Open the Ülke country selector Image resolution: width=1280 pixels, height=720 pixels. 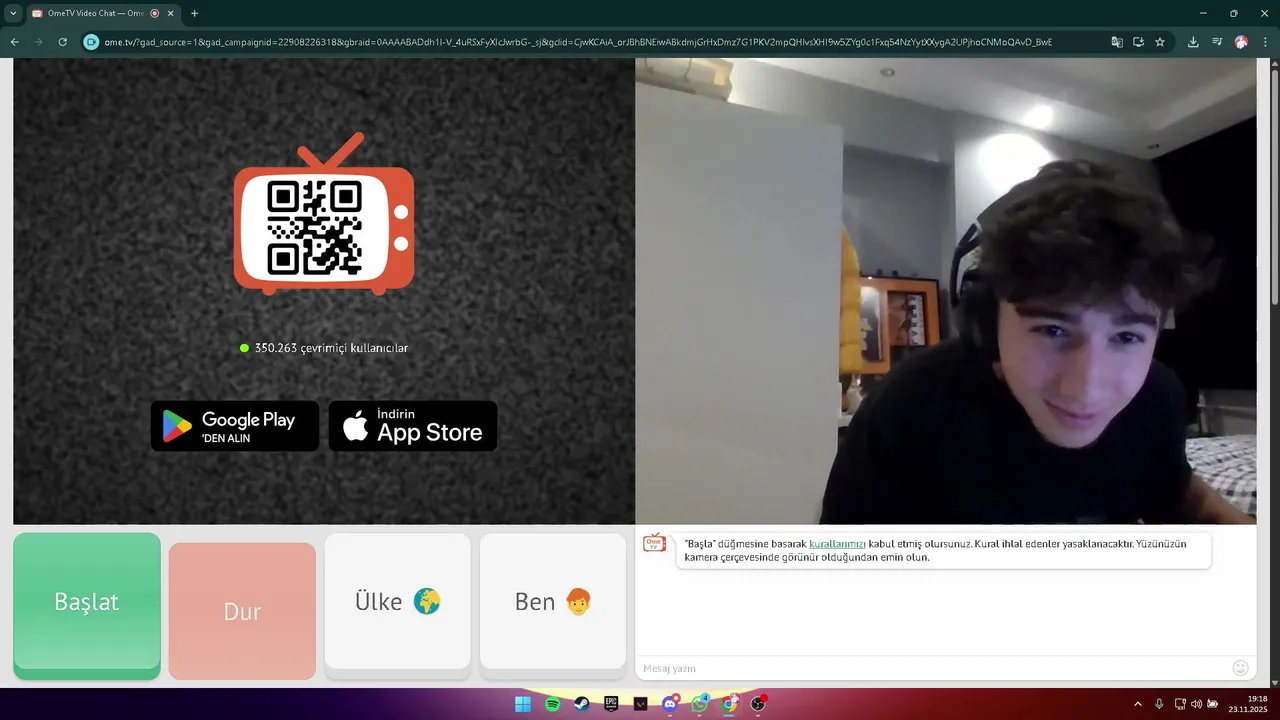[397, 601]
